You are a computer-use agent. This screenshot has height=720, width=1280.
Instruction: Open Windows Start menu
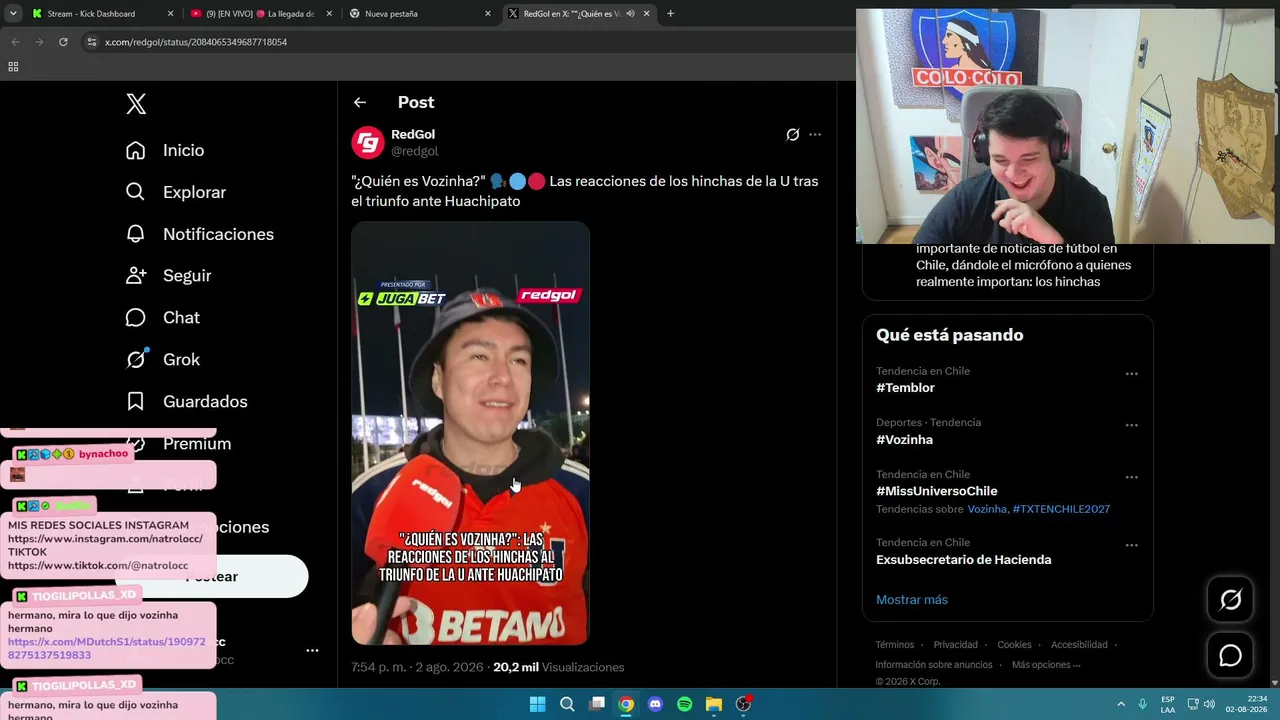pyautogui.click(x=537, y=704)
